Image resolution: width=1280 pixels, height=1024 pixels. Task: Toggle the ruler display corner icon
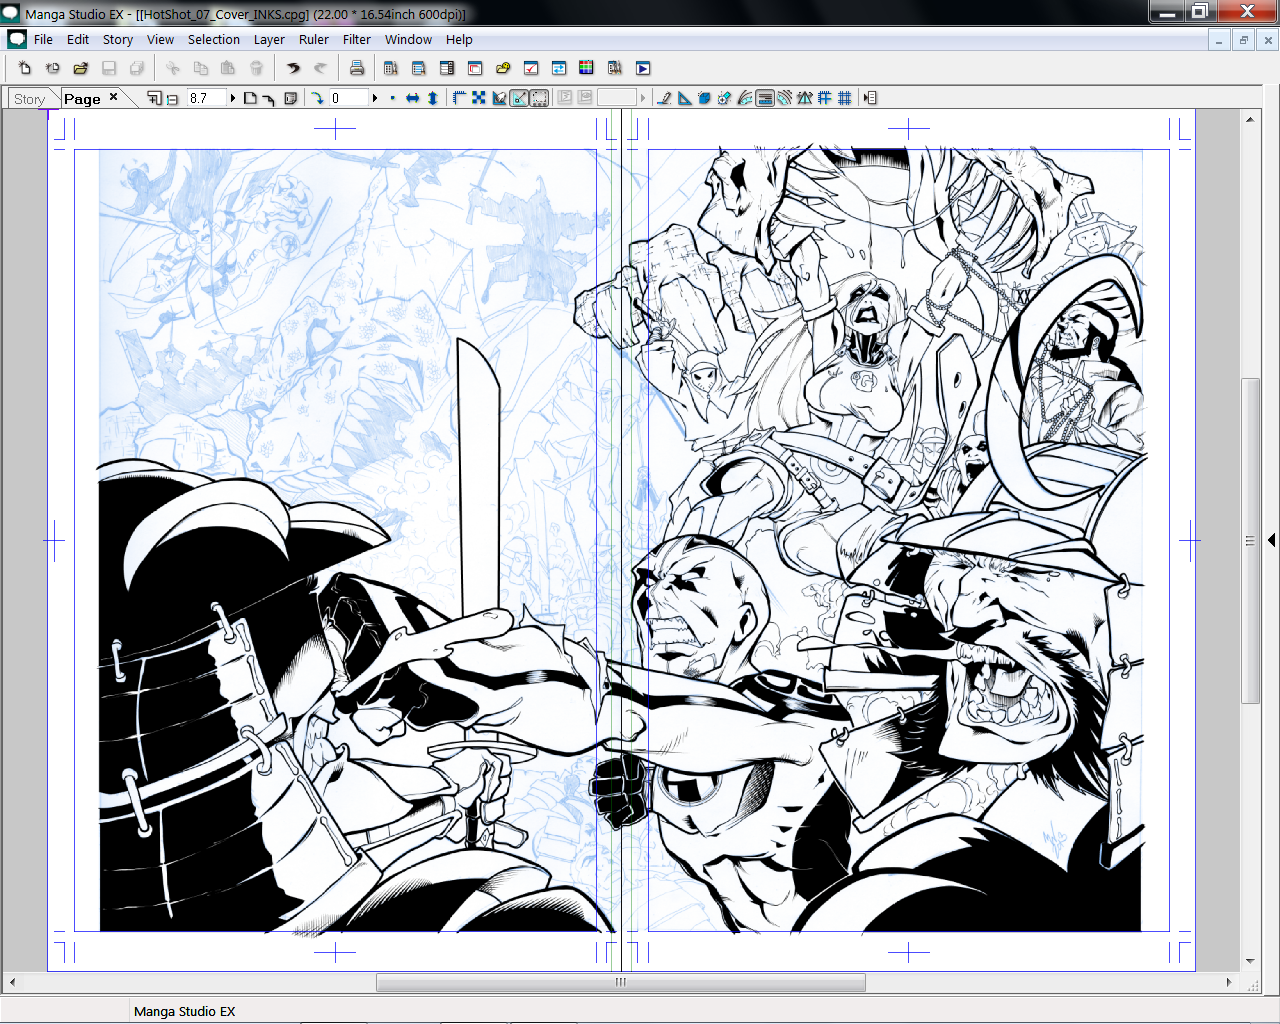[x=460, y=98]
